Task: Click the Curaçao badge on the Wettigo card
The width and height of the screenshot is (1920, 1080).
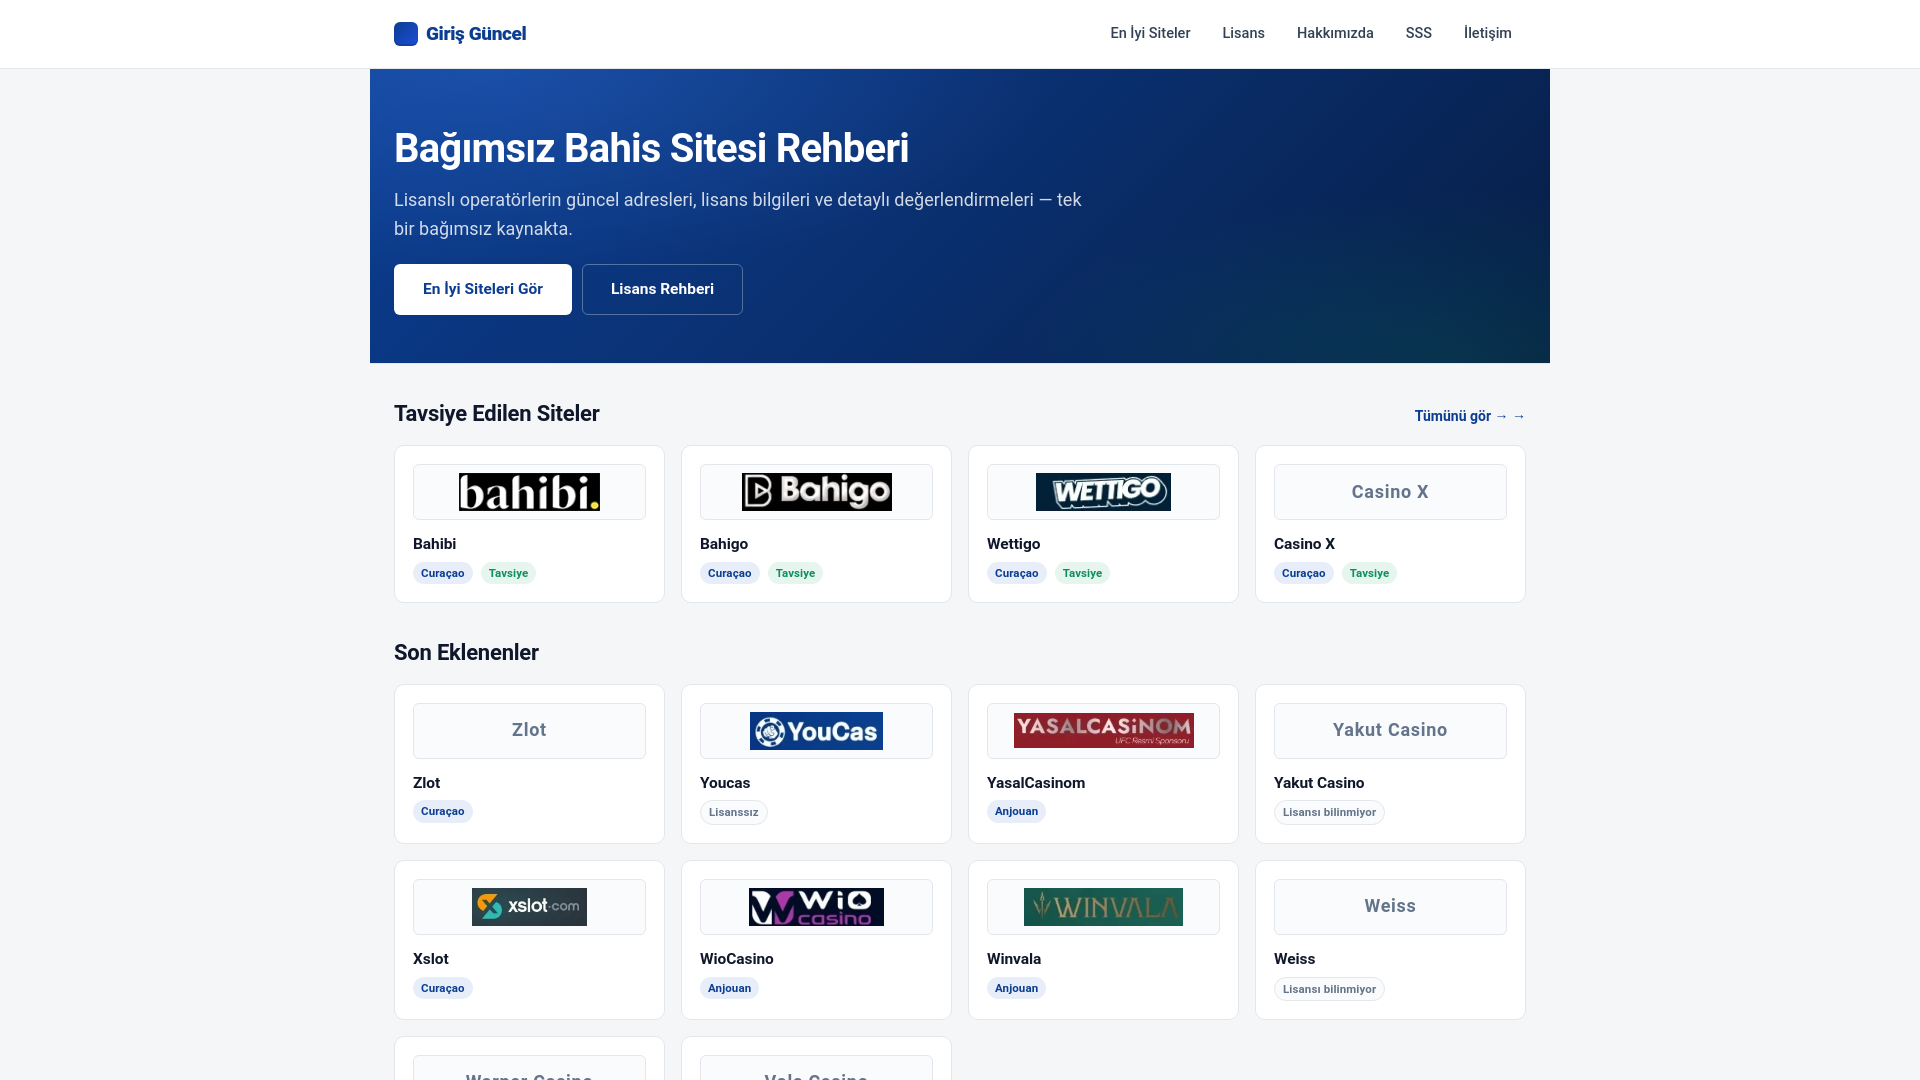Action: [x=1016, y=573]
